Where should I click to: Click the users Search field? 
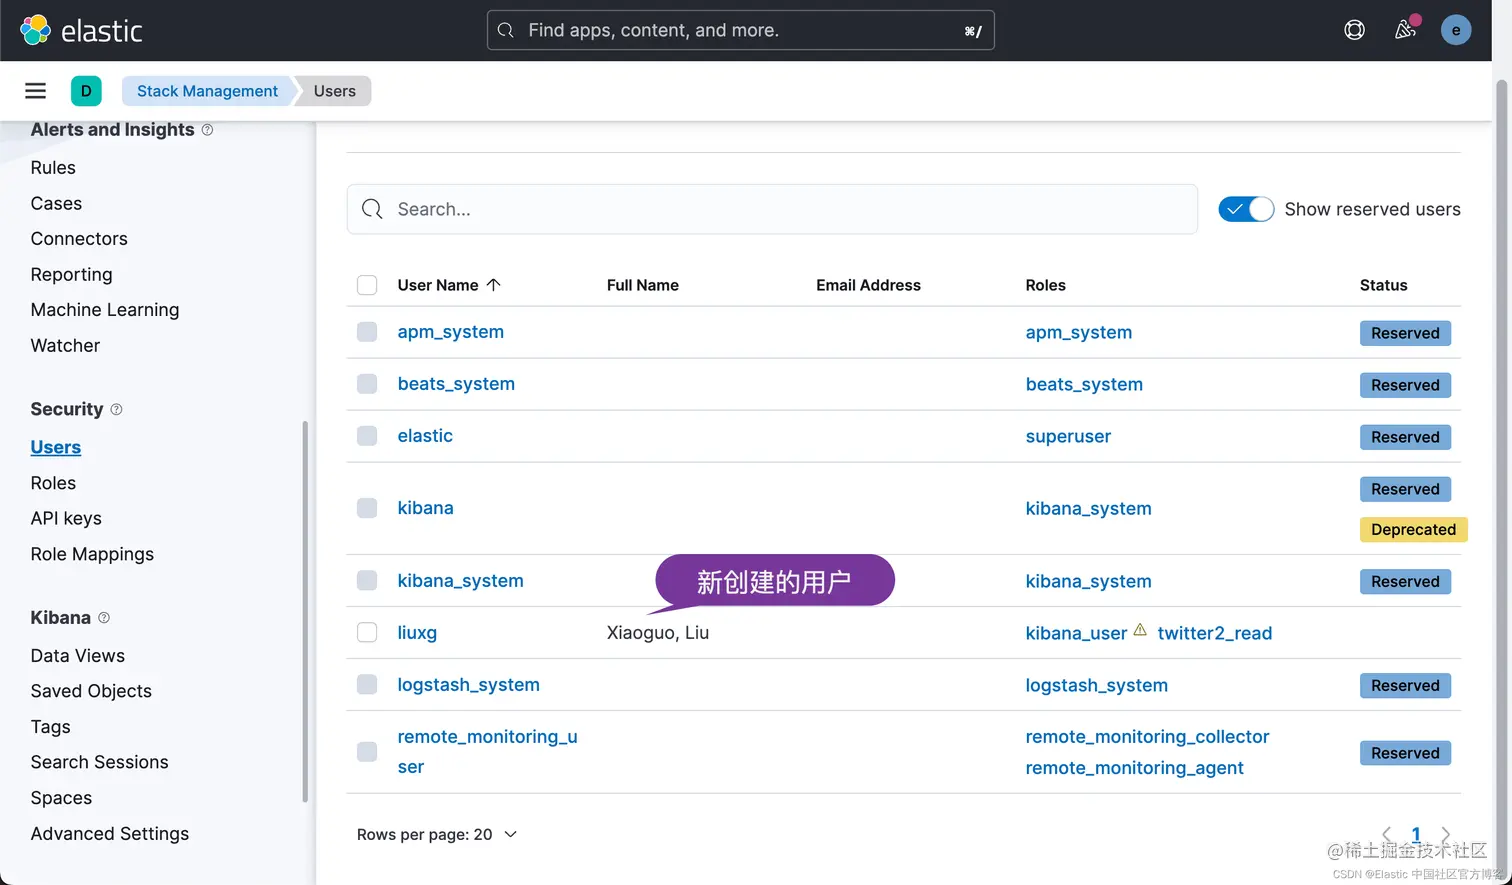click(772, 209)
